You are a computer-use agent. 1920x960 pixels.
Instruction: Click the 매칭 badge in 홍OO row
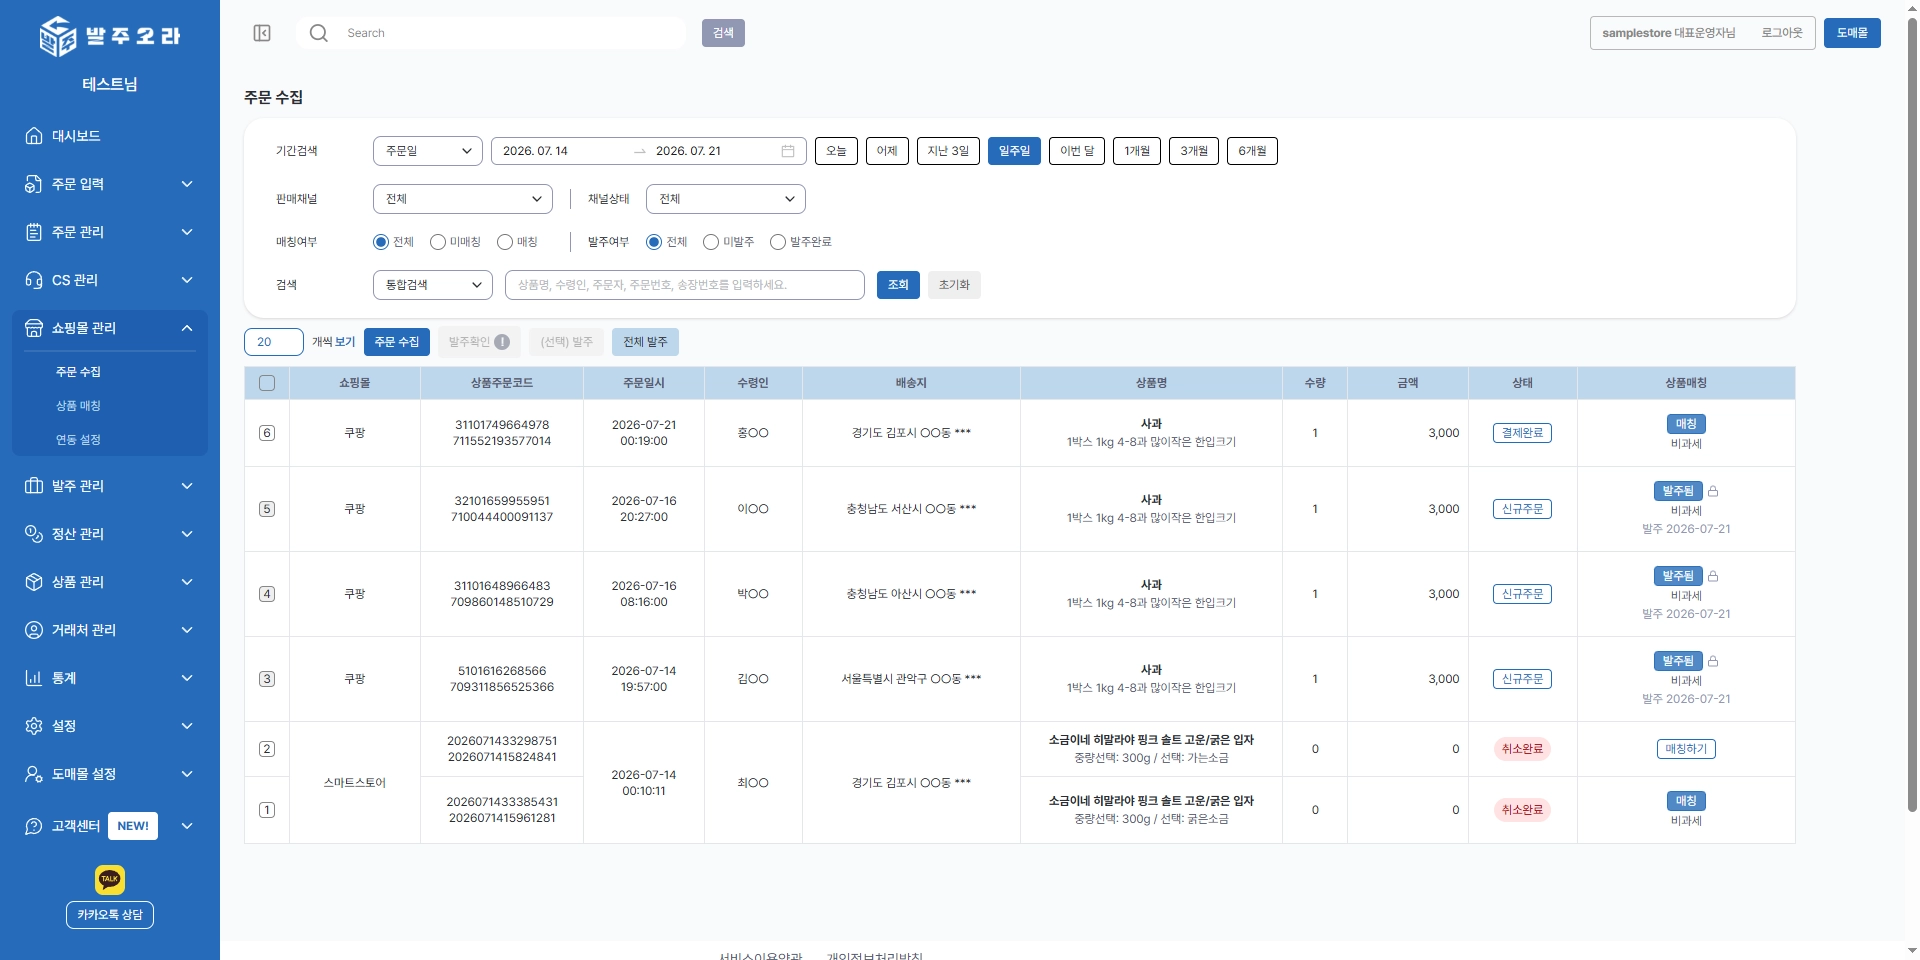tap(1686, 424)
